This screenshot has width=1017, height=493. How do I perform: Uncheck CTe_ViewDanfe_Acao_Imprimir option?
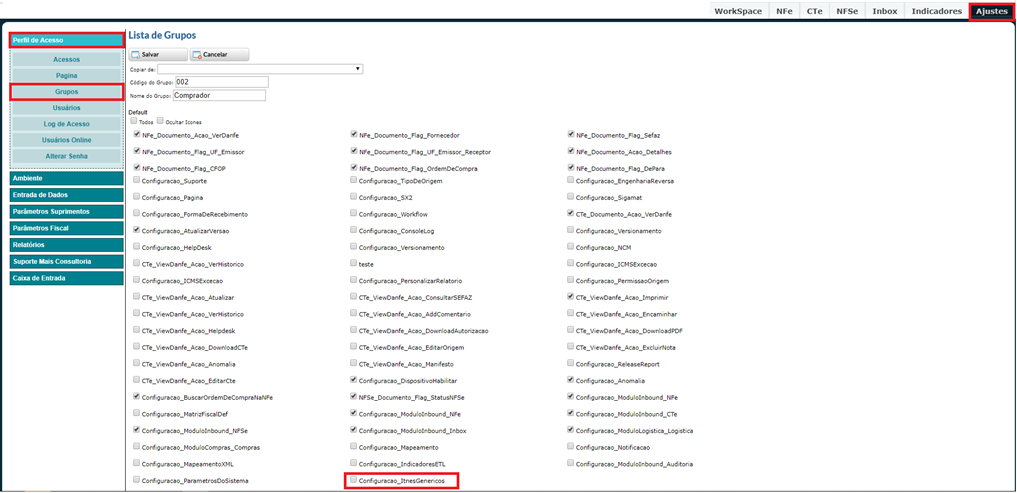coord(571,297)
